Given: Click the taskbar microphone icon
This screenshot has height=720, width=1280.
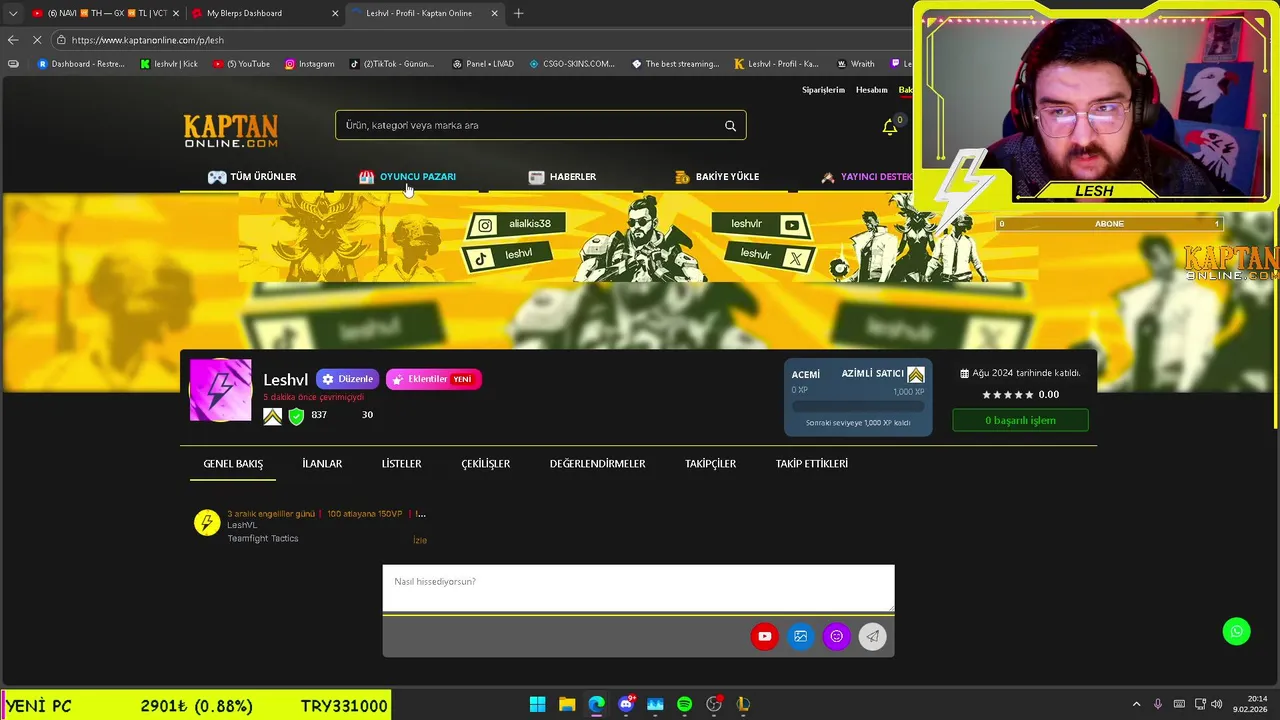Looking at the screenshot, I should 1158,704.
